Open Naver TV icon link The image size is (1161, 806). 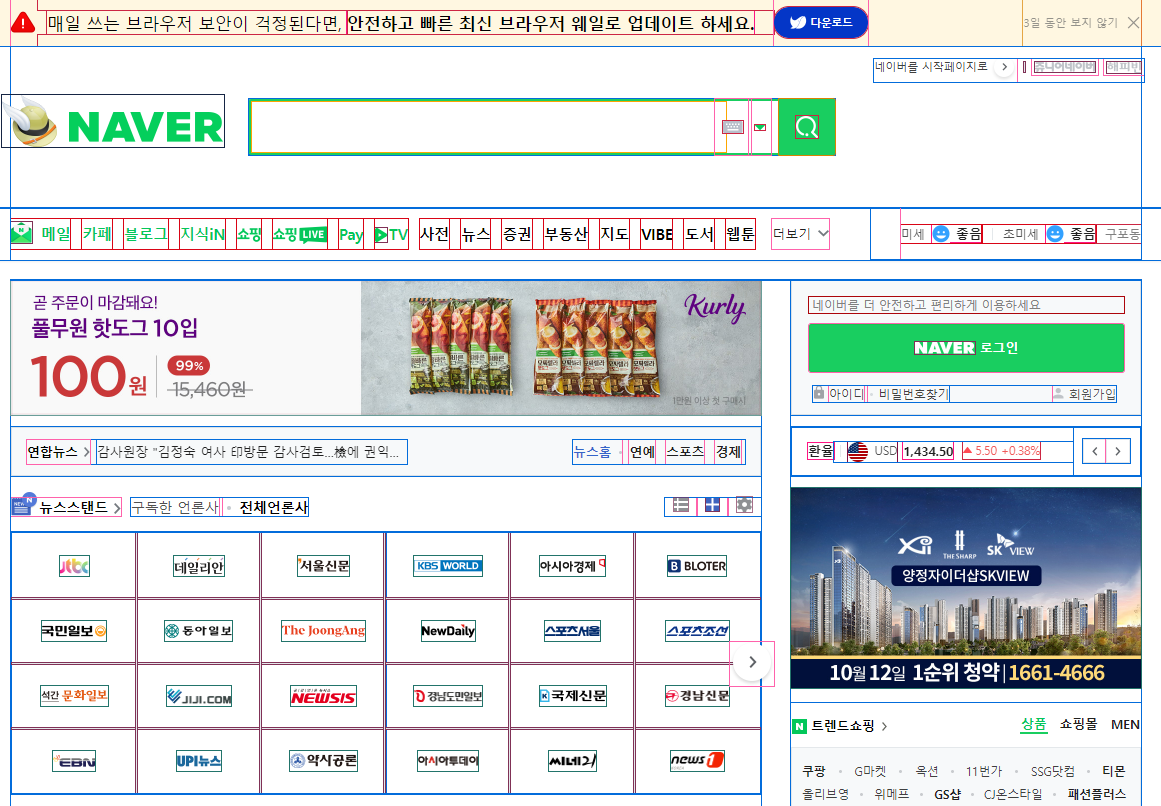[x=392, y=235]
